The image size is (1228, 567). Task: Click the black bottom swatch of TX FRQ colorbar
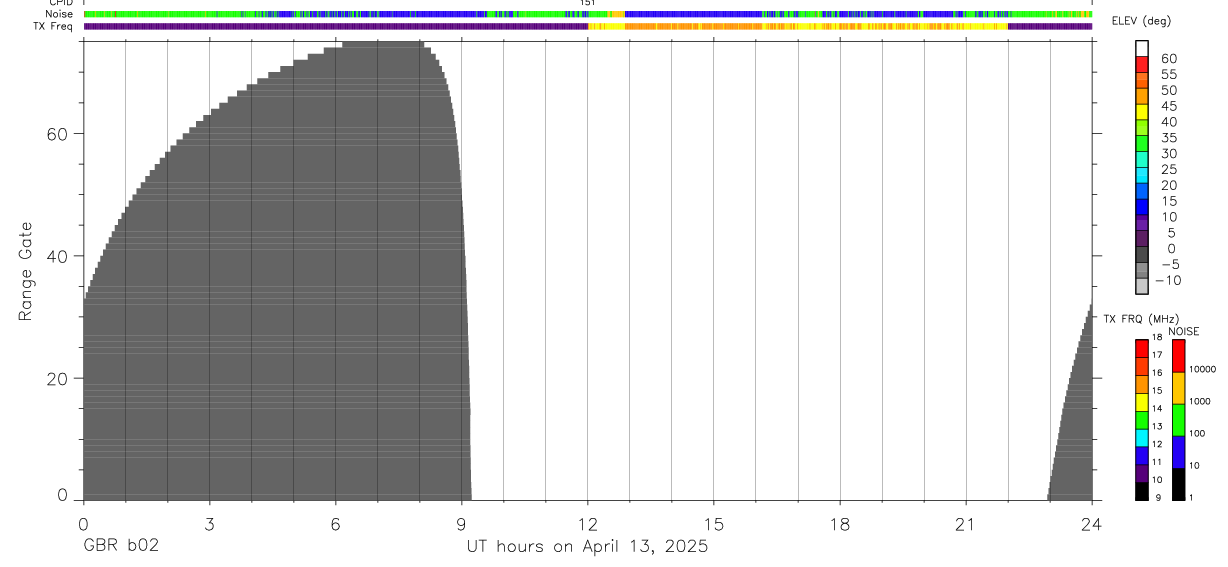click(1142, 491)
